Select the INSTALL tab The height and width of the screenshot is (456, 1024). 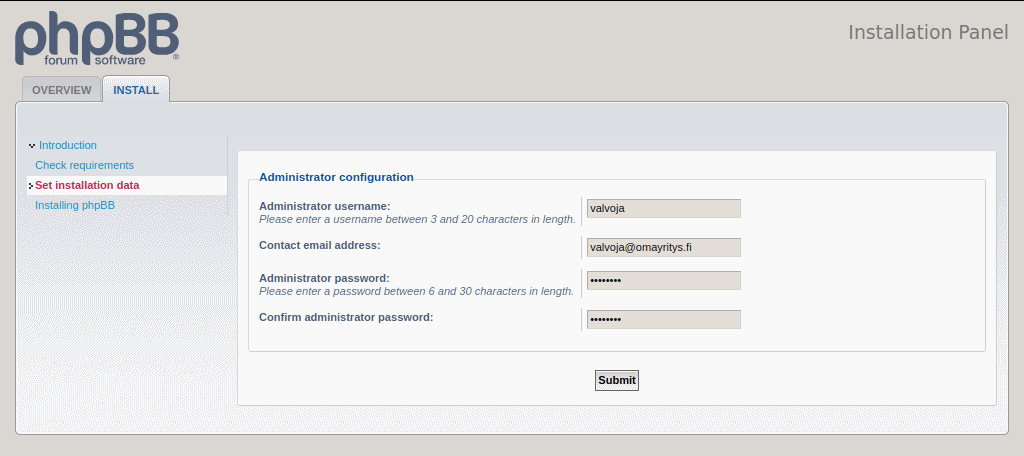tap(136, 90)
